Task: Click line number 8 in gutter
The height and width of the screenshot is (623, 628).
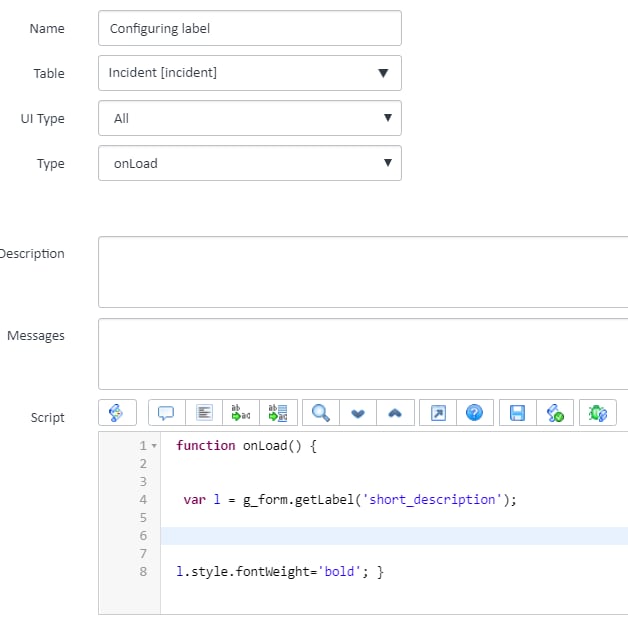Action: point(143,572)
